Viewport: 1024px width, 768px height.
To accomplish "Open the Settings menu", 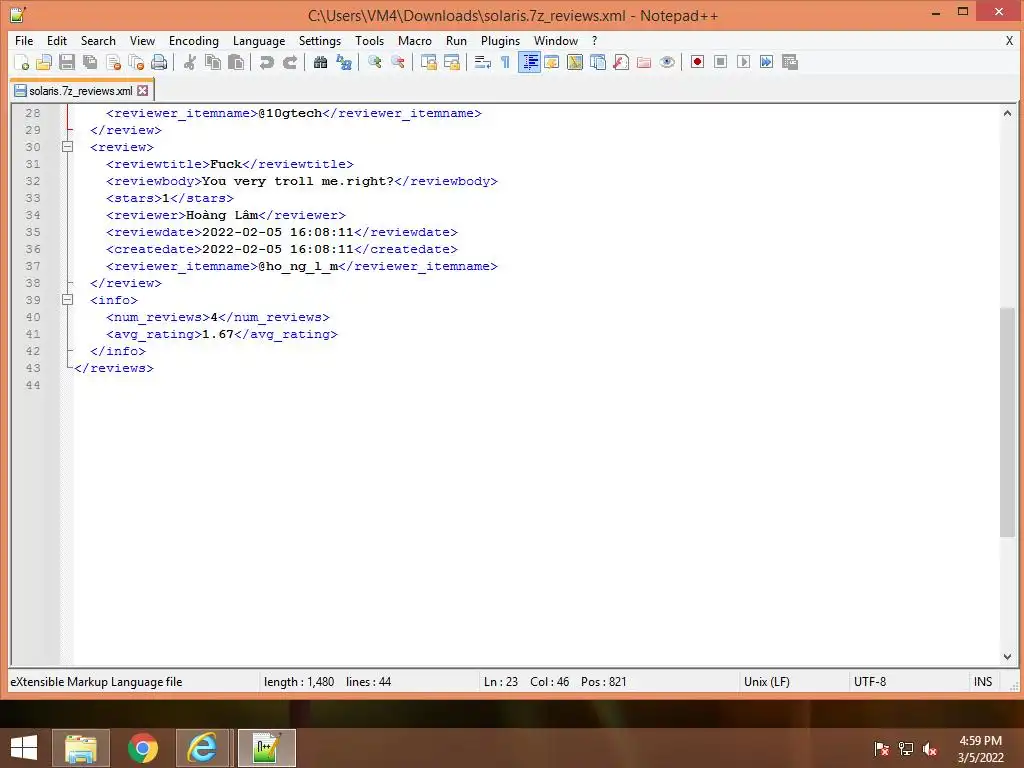I will (320, 40).
